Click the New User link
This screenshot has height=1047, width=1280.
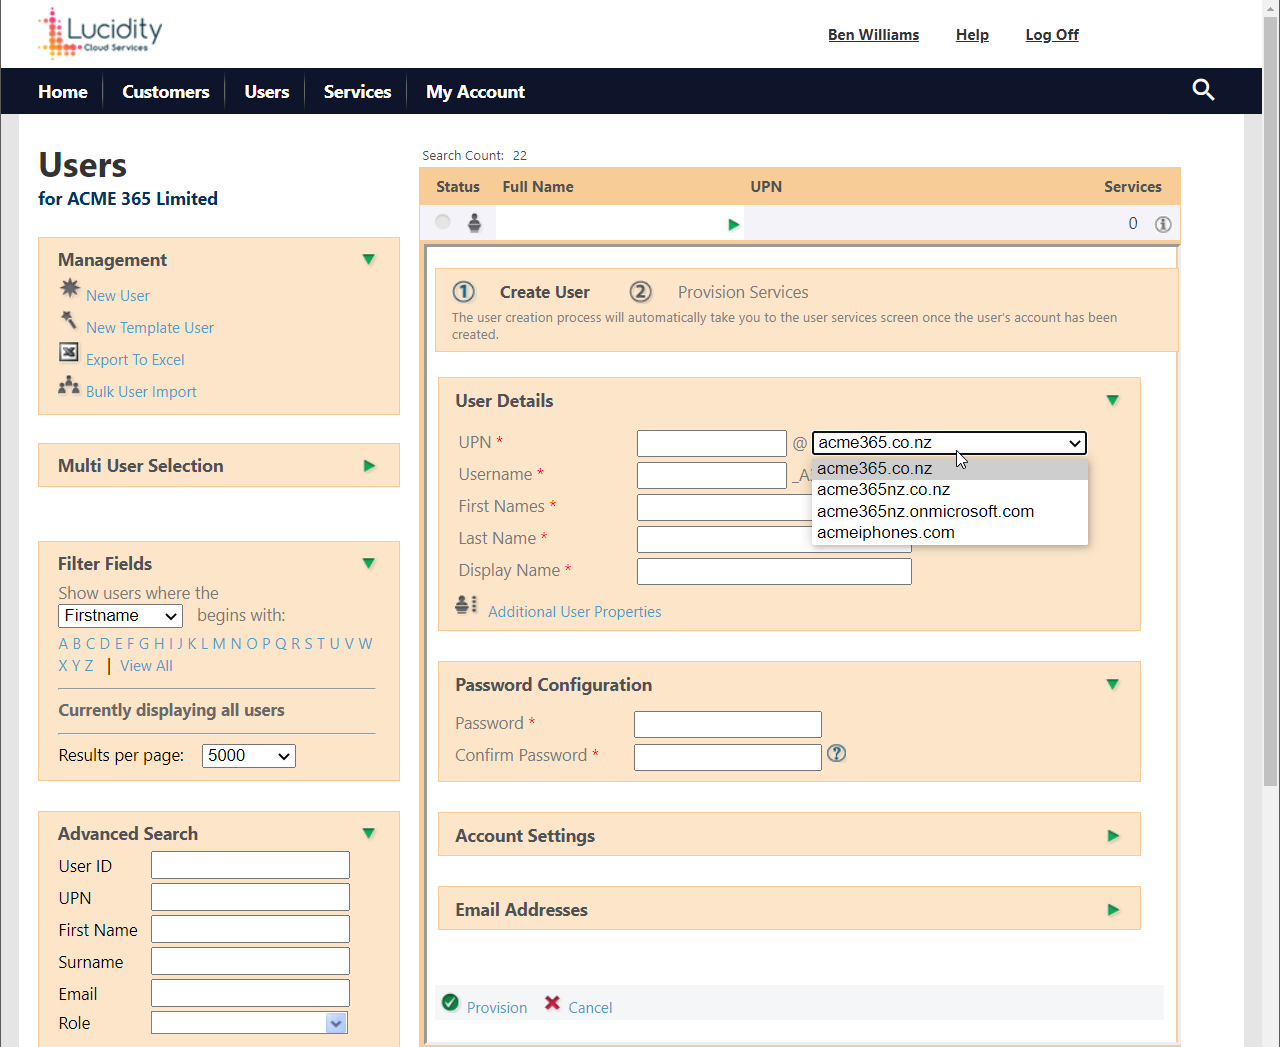[118, 296]
